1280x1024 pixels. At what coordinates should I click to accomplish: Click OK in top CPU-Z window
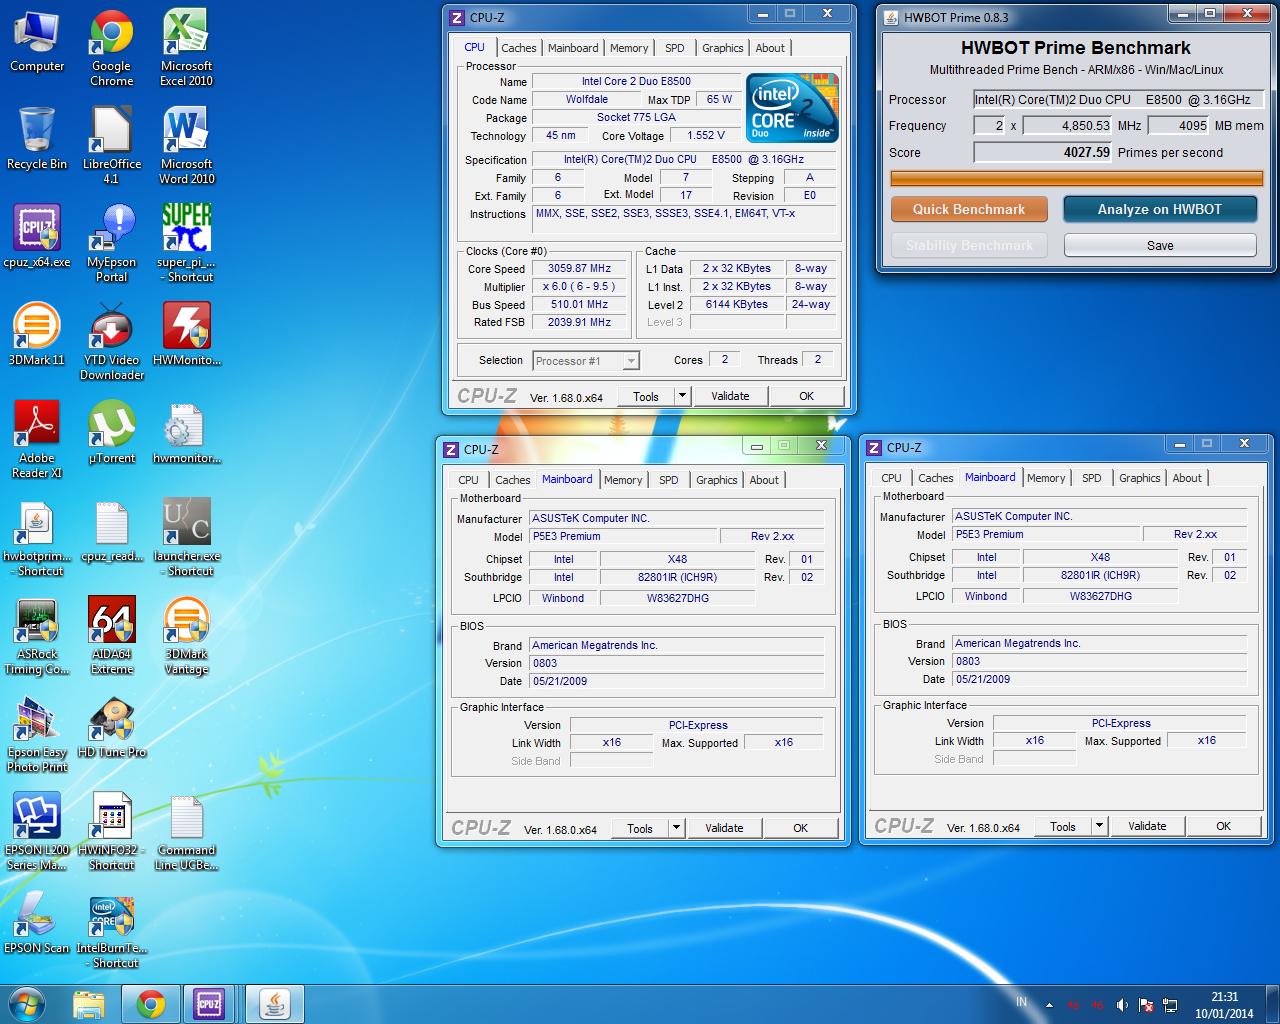click(x=806, y=396)
